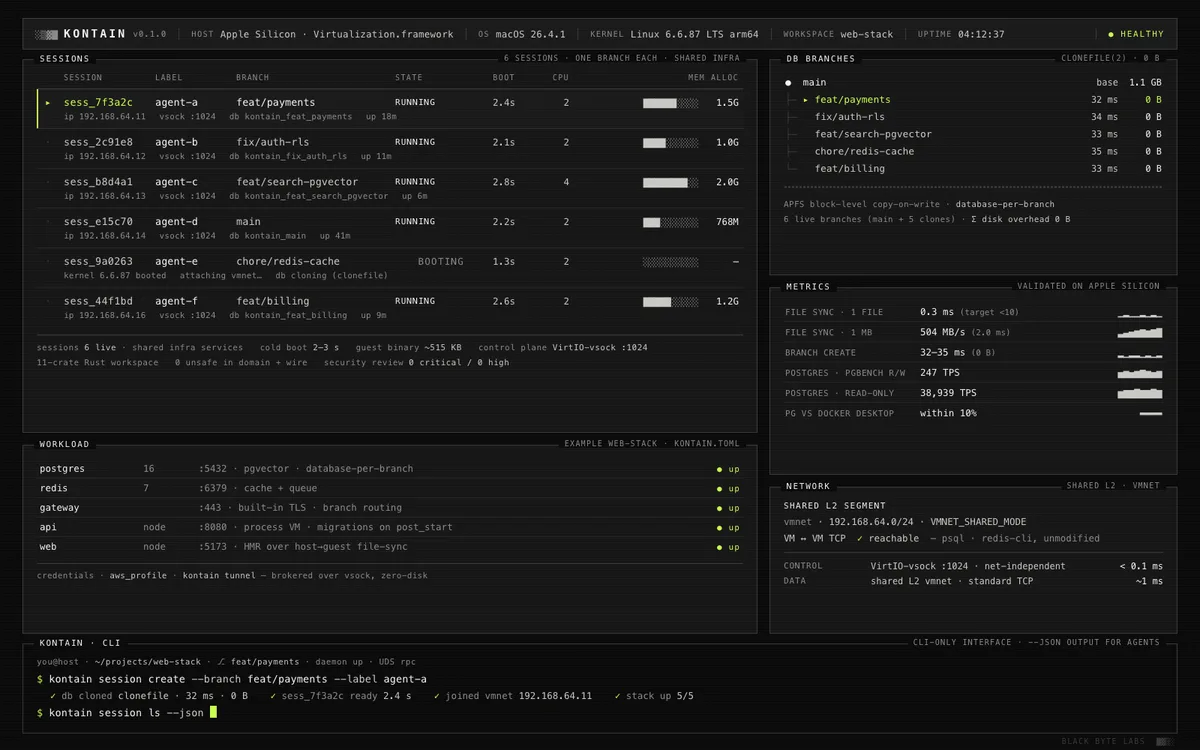Click the gateway up status dot

click(x=719, y=508)
